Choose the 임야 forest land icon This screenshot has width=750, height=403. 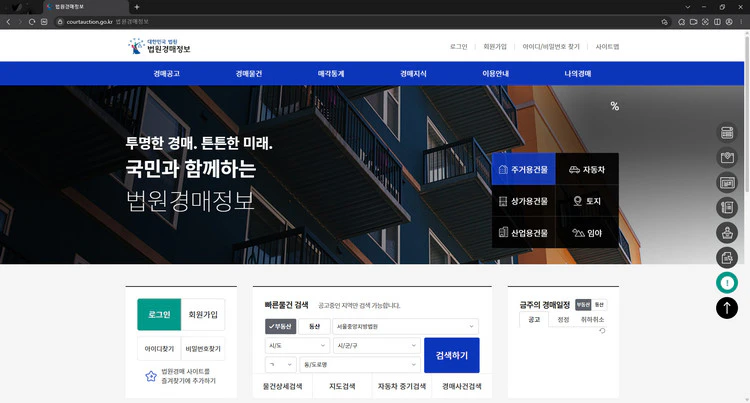(587, 232)
